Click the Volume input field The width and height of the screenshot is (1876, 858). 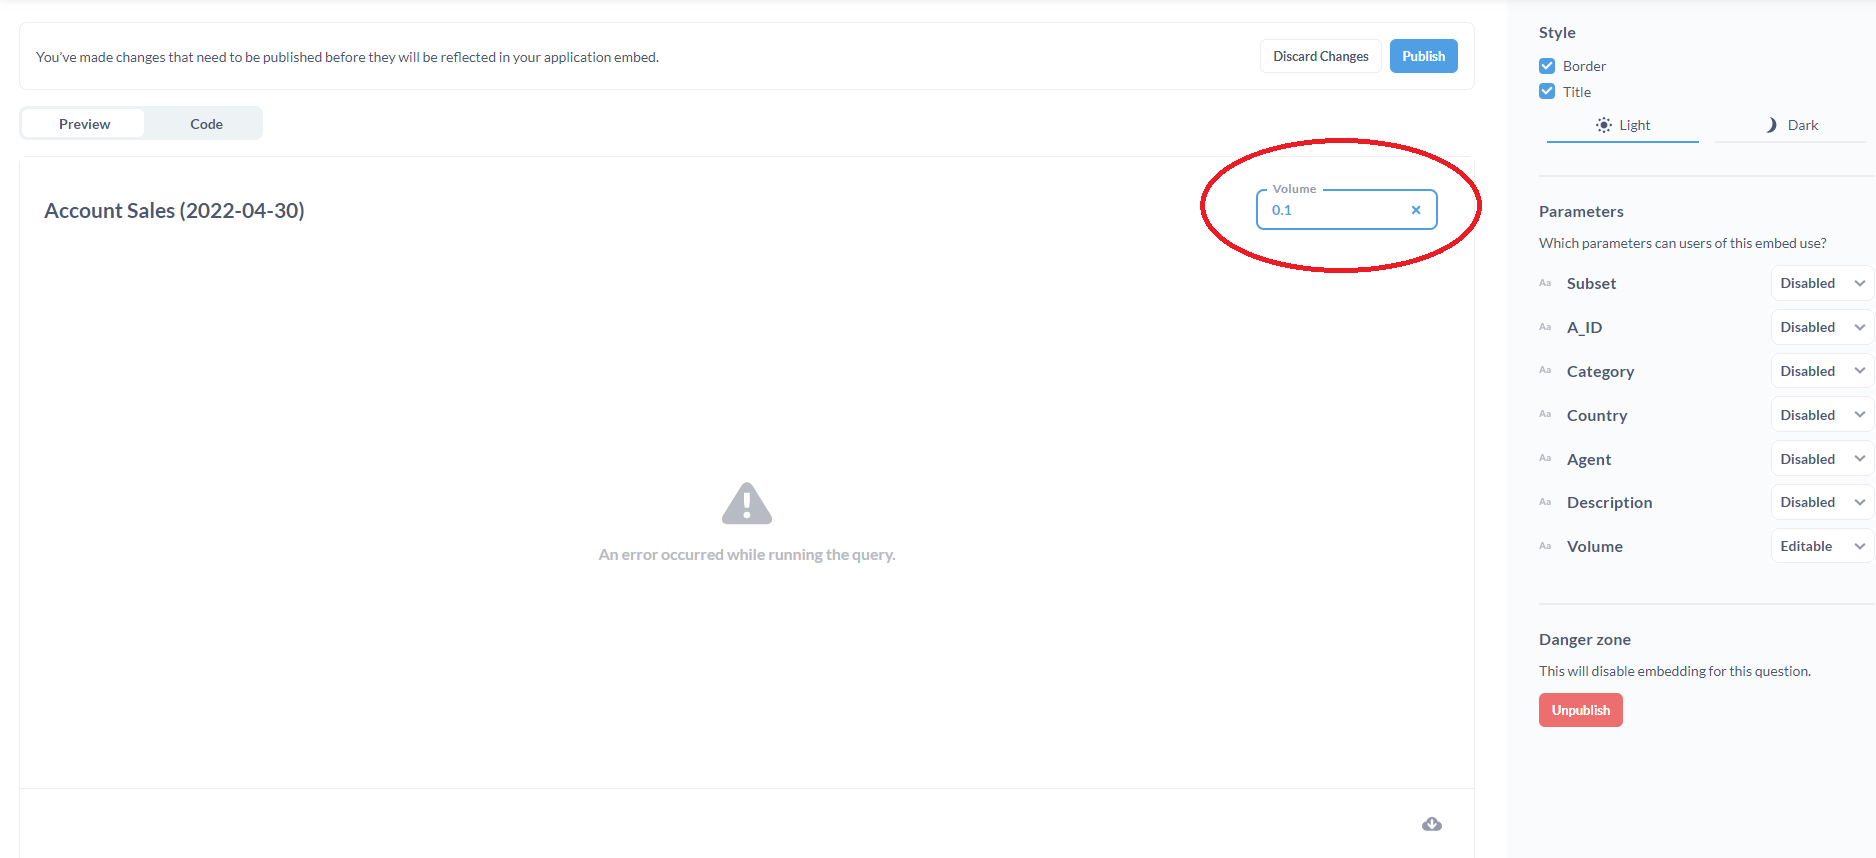pos(1346,210)
